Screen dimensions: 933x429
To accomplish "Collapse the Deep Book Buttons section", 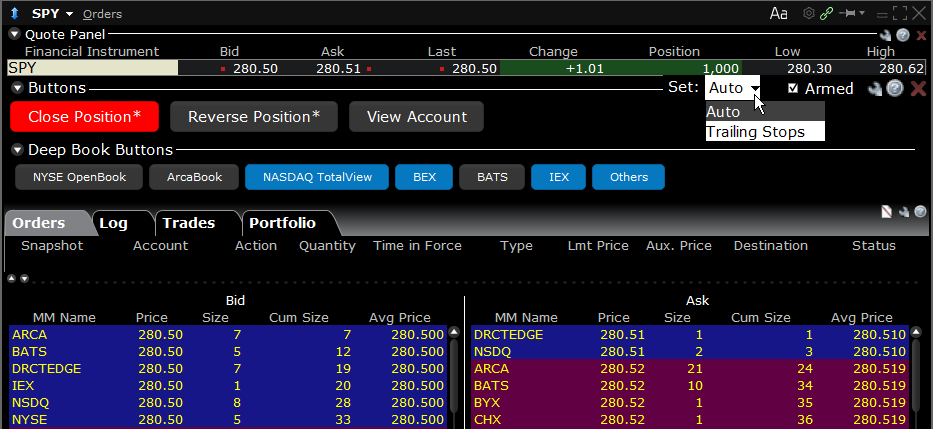I will coord(17,150).
